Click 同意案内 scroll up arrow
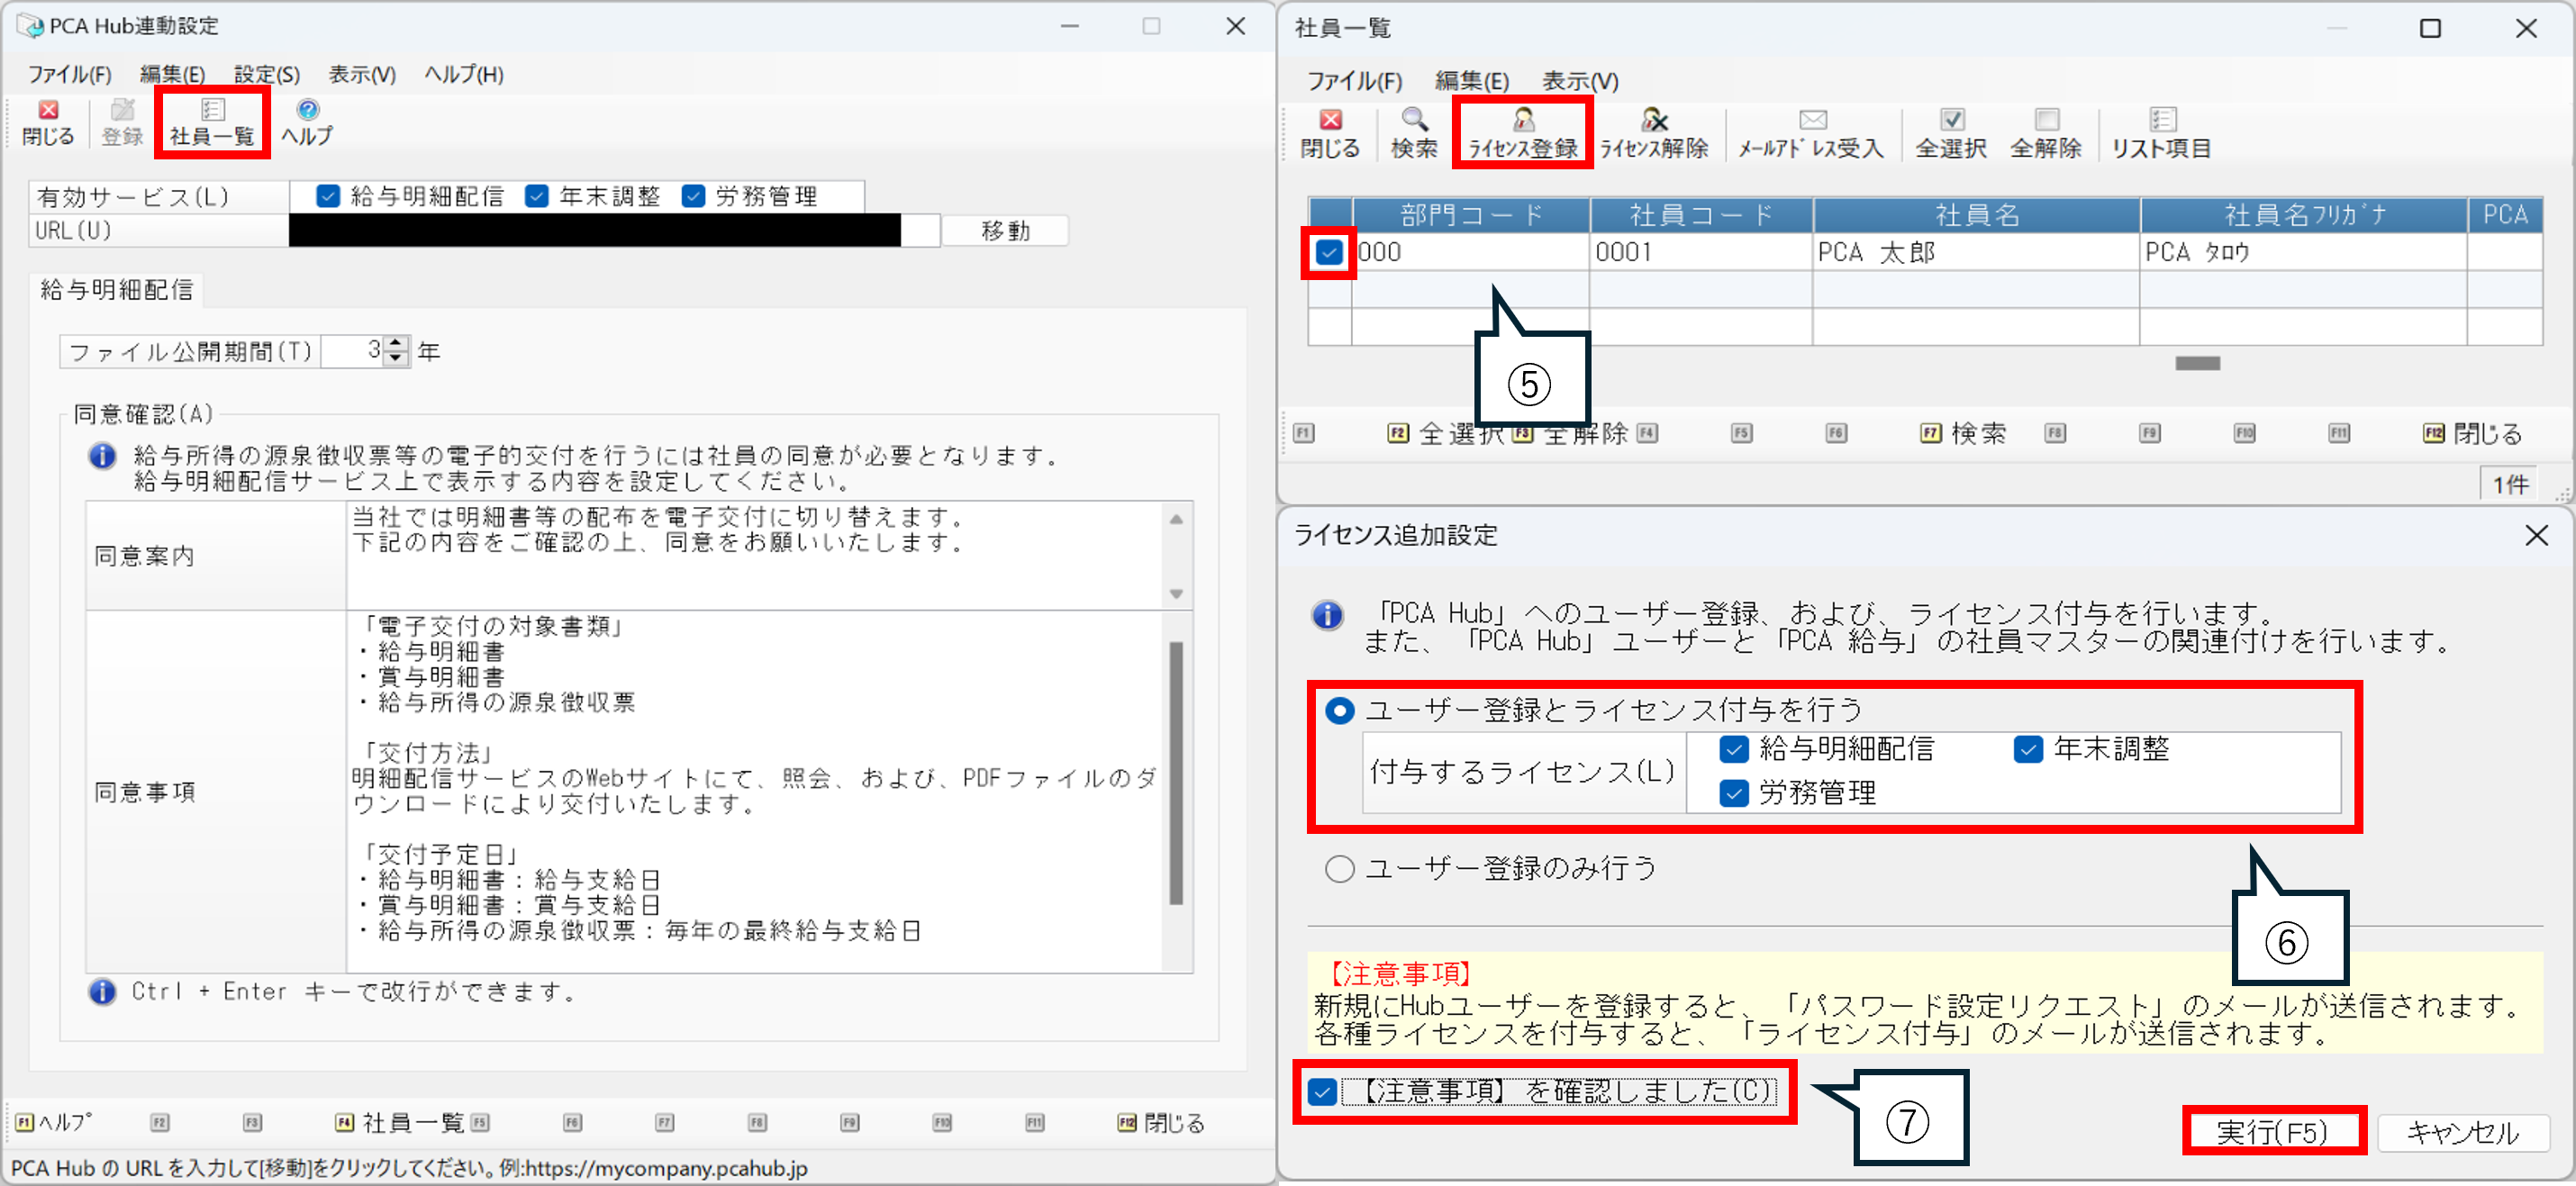Screen dimensions: 2576x1186 [x=1176, y=518]
